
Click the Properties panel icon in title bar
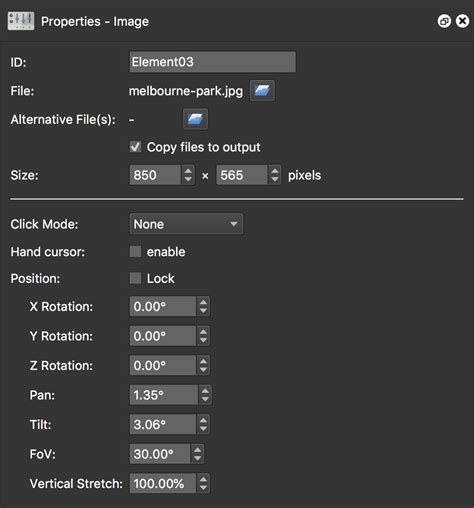tap(21, 21)
